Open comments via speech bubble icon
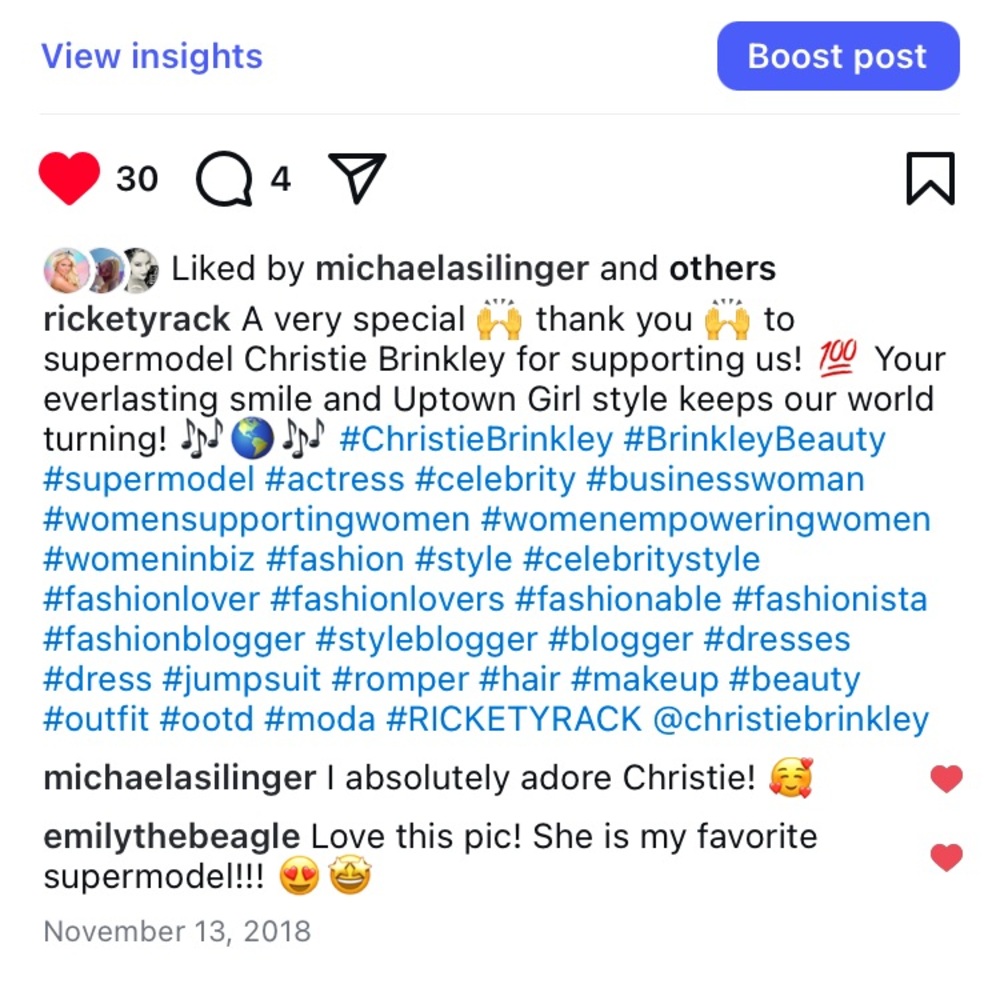 [223, 179]
